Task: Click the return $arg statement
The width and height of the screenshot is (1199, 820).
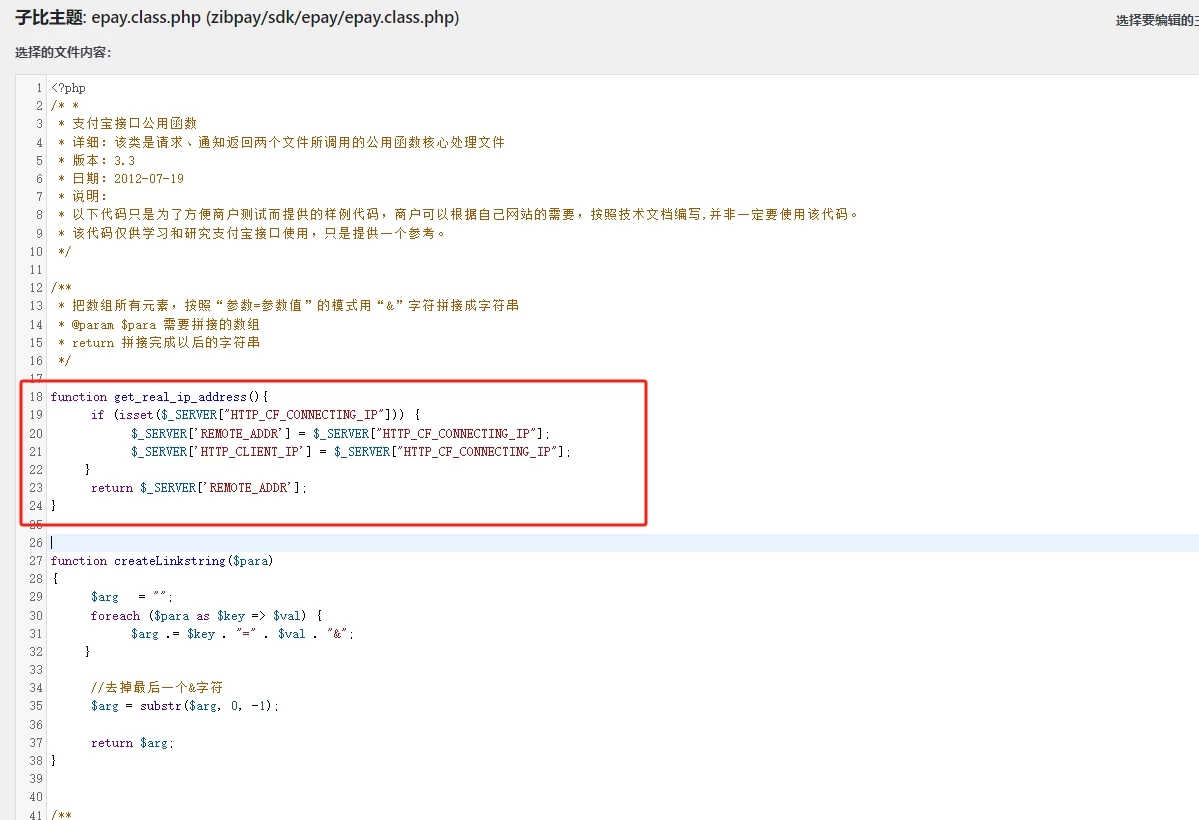Action: point(132,743)
